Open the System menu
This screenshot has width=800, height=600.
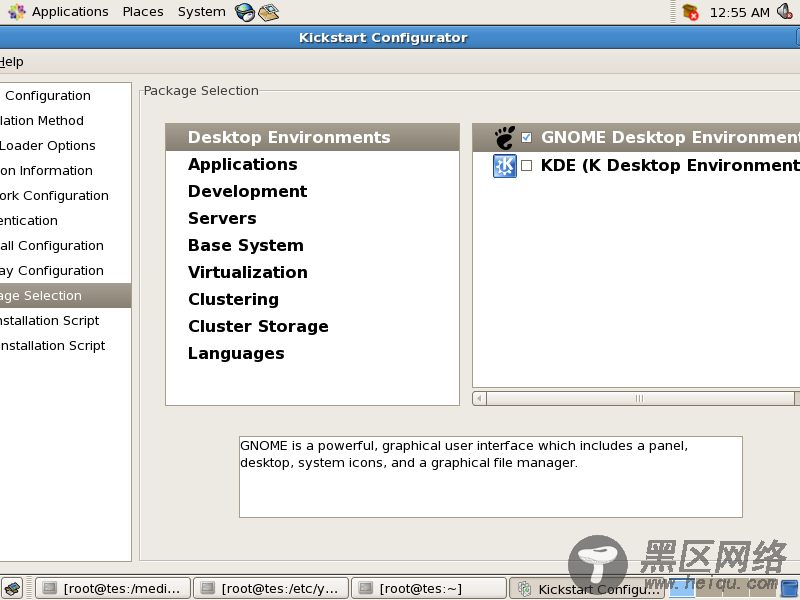click(x=202, y=12)
